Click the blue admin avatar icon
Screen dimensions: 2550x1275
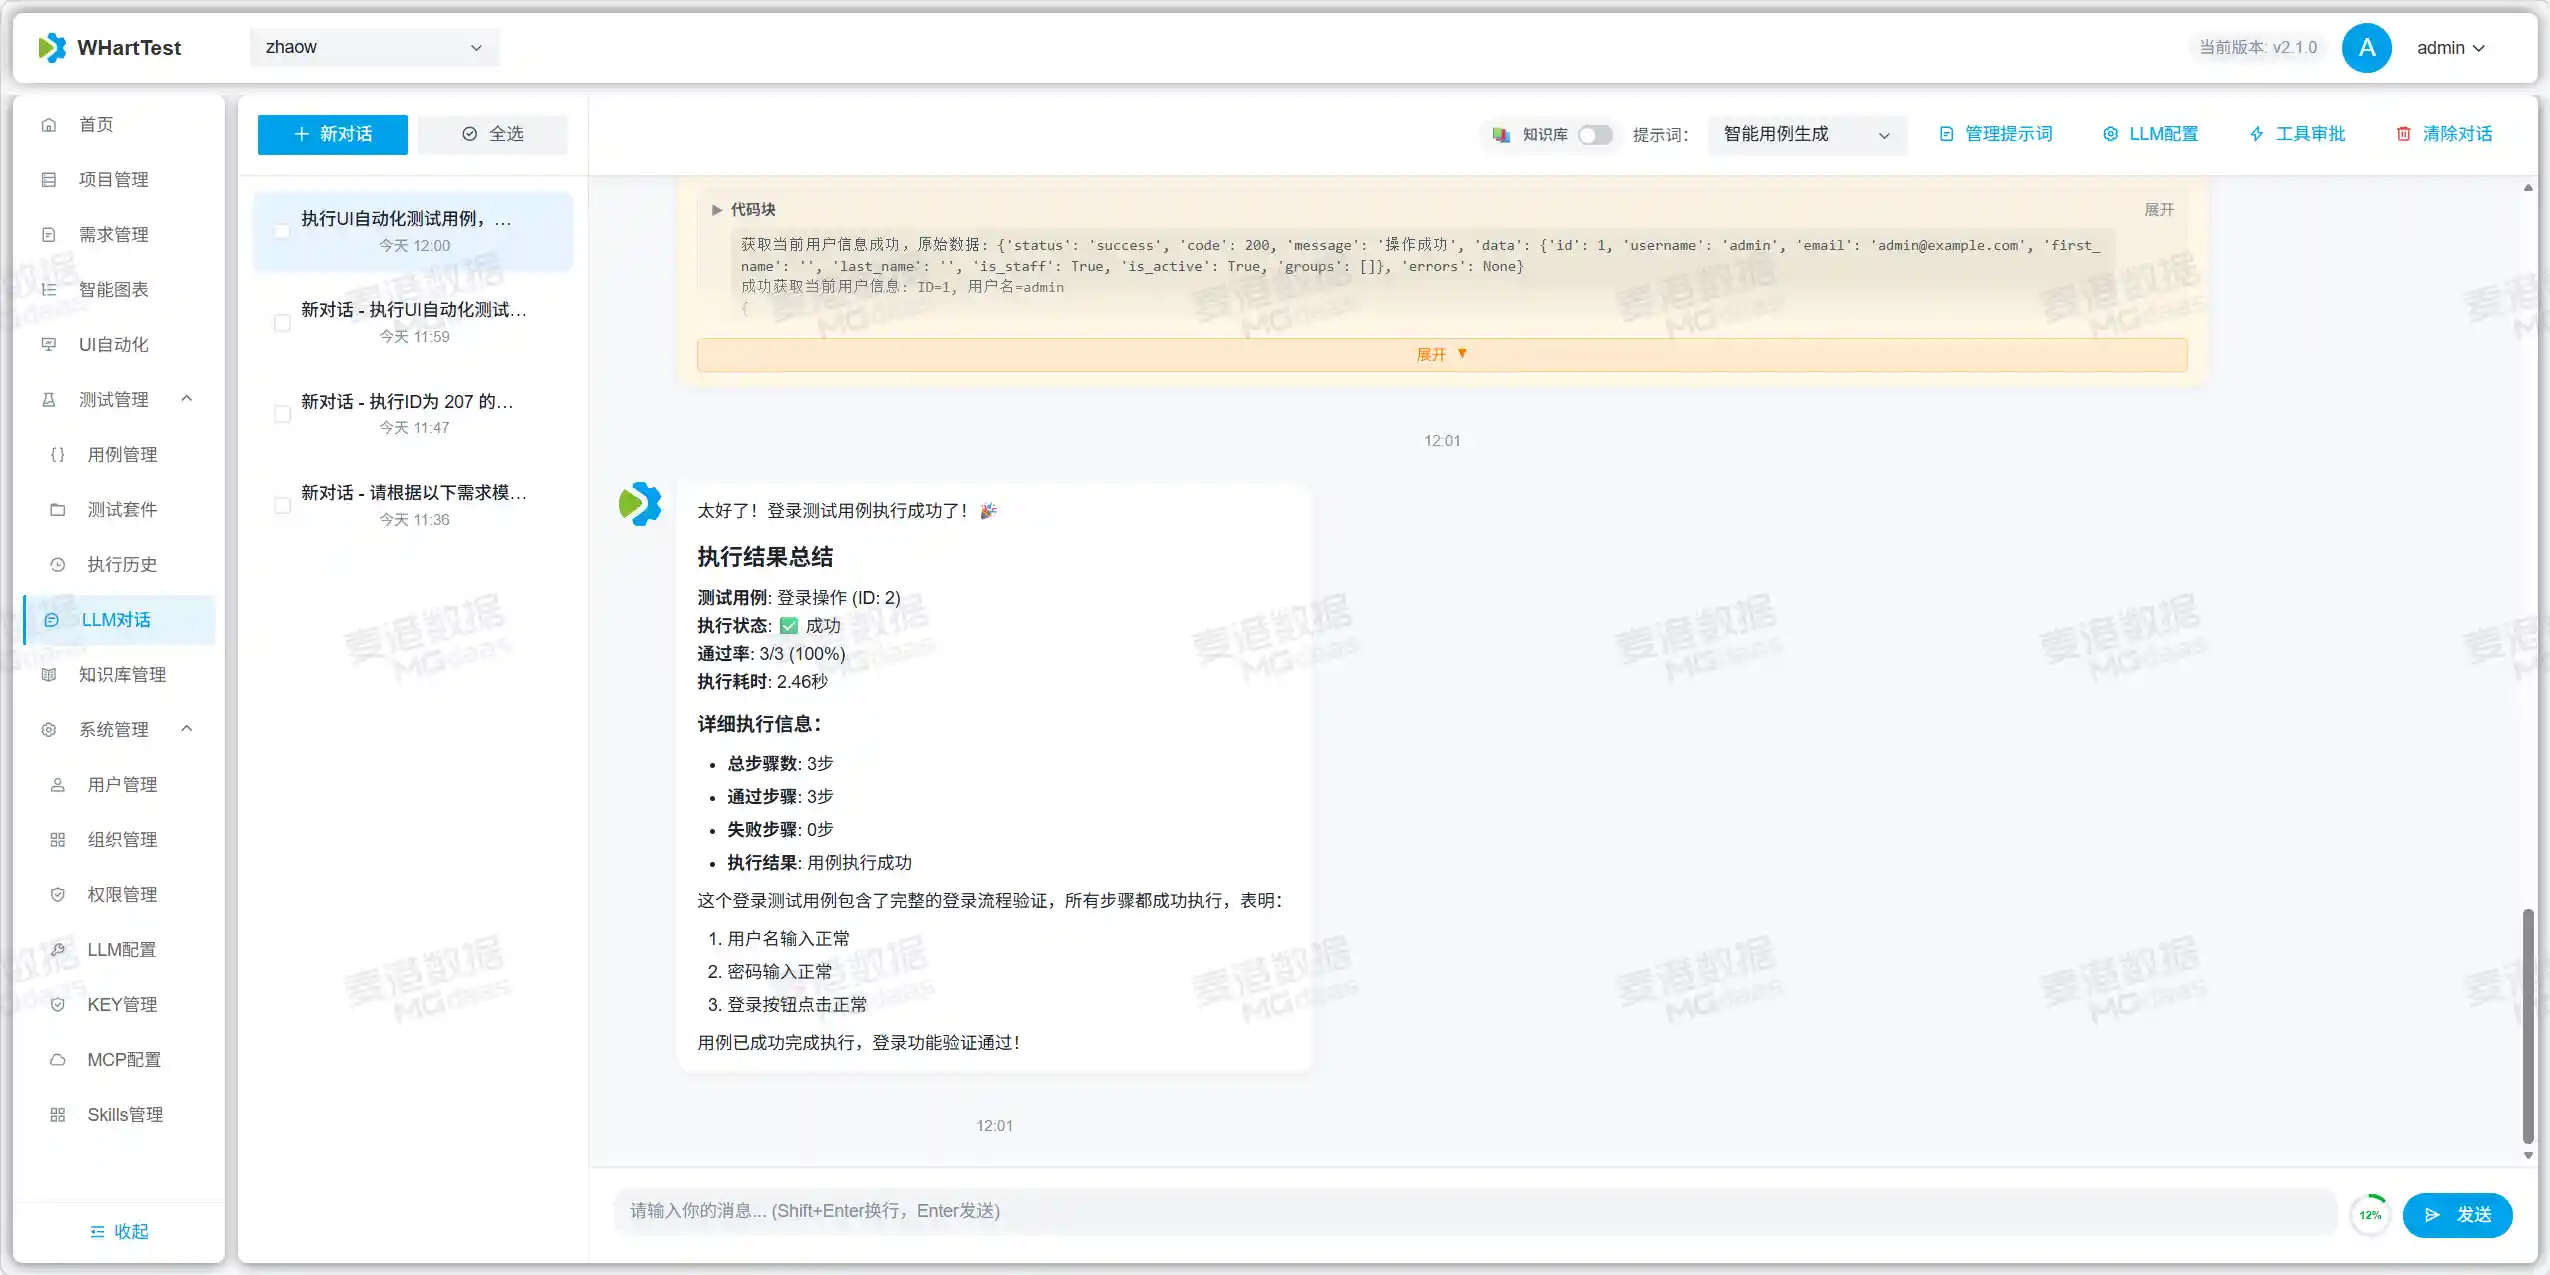click(x=2366, y=48)
